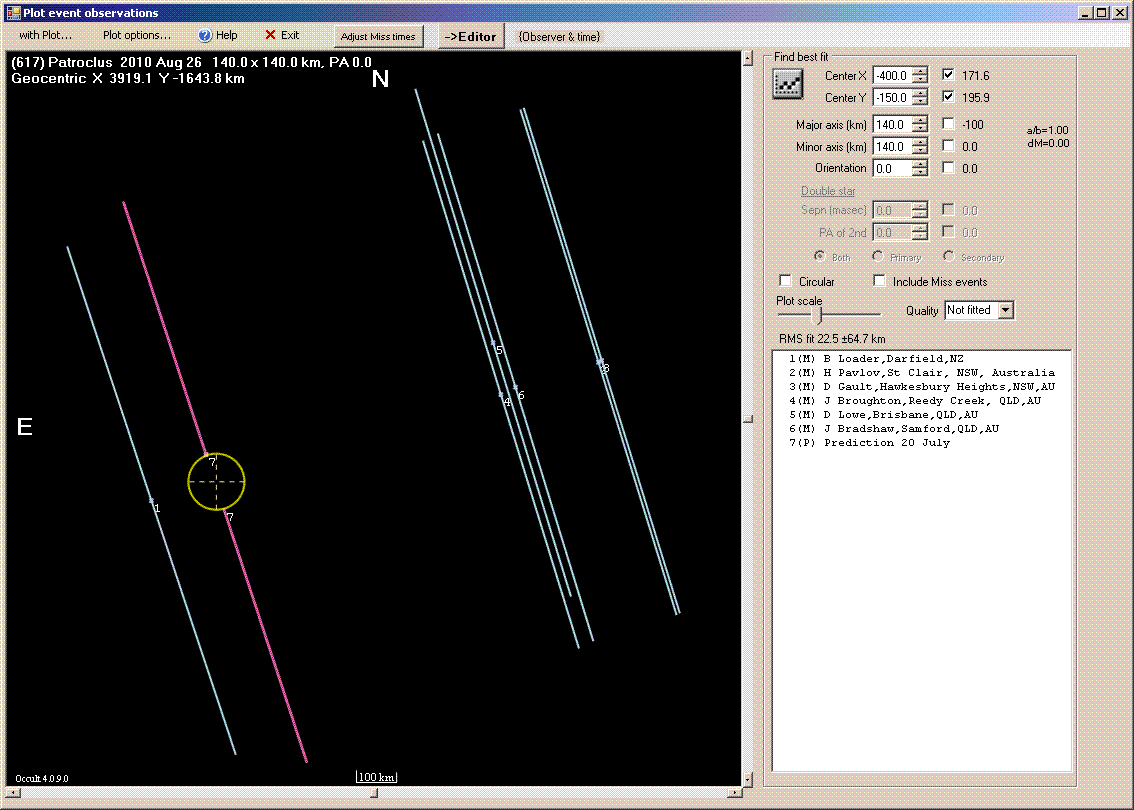Click the RMS fit 22.5 ±64.7 km text
The width and height of the screenshot is (1134, 810).
point(832,338)
